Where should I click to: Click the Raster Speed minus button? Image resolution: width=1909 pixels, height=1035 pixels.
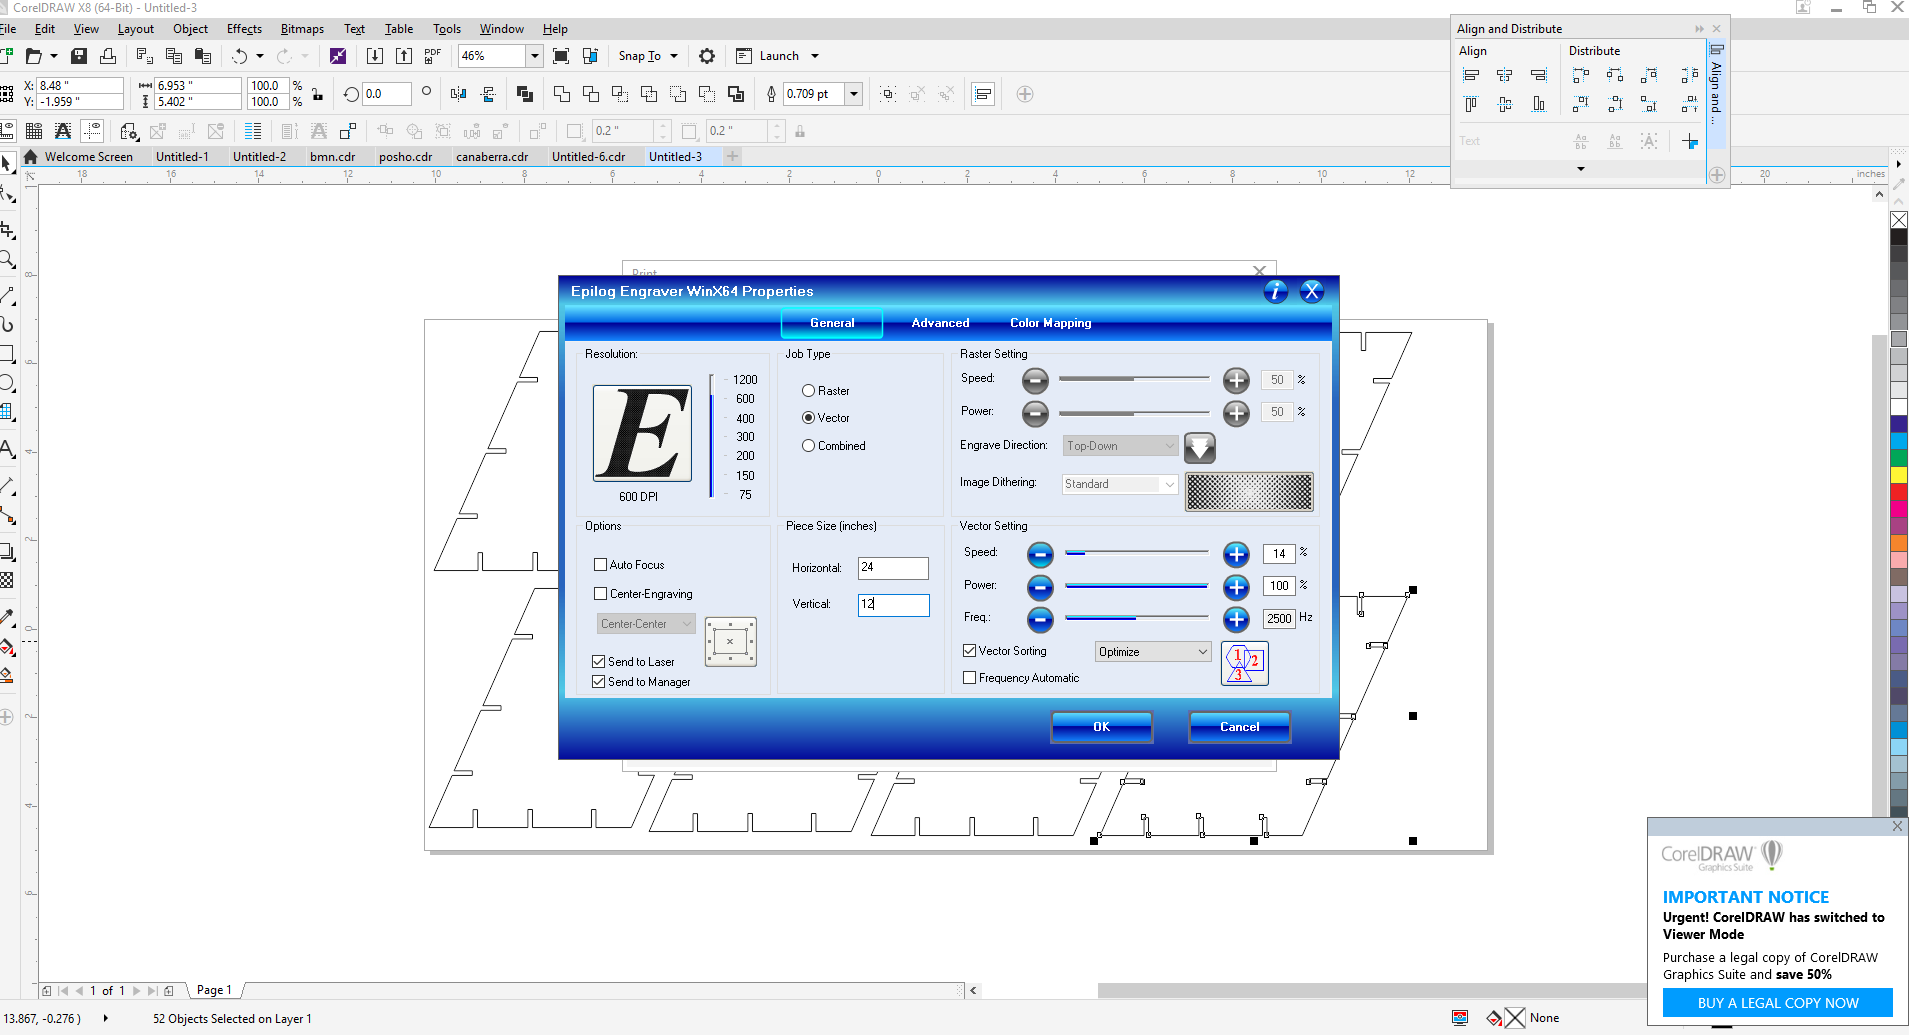click(x=1036, y=380)
